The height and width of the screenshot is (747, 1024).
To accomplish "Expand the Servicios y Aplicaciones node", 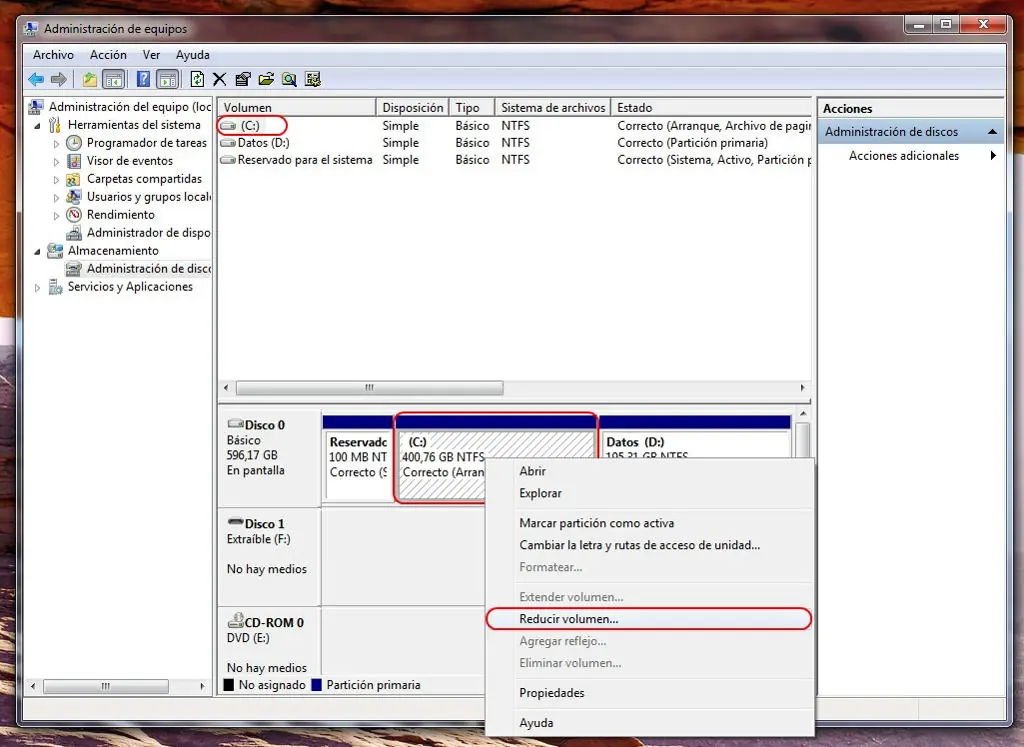I will [x=38, y=287].
